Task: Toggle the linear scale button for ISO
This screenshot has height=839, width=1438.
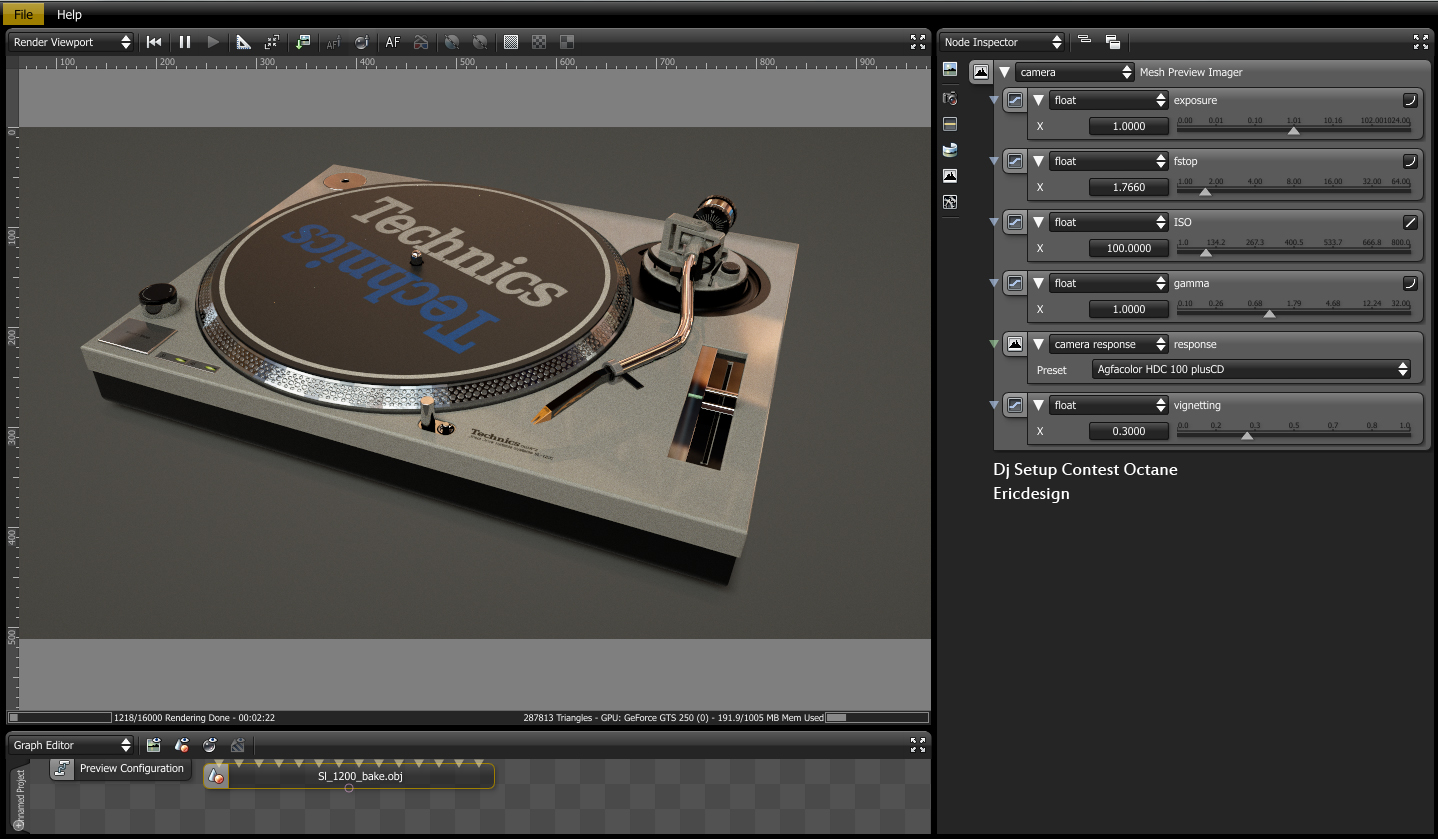Action: (1410, 222)
